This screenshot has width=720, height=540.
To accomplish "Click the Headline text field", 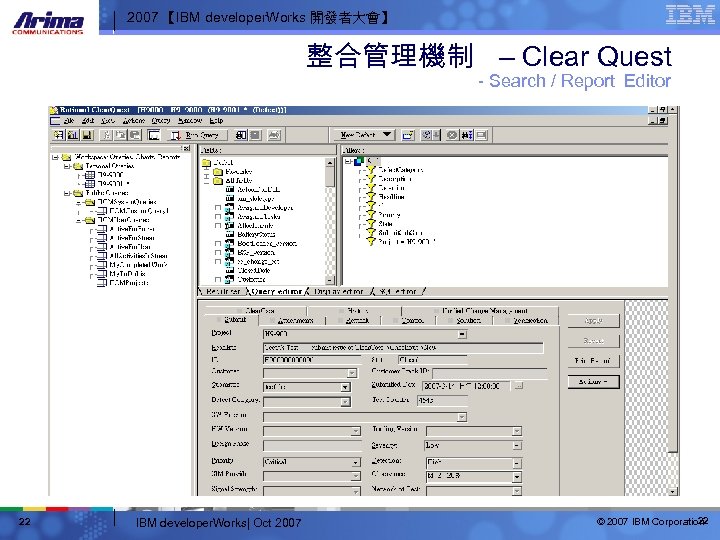I will [x=403, y=348].
